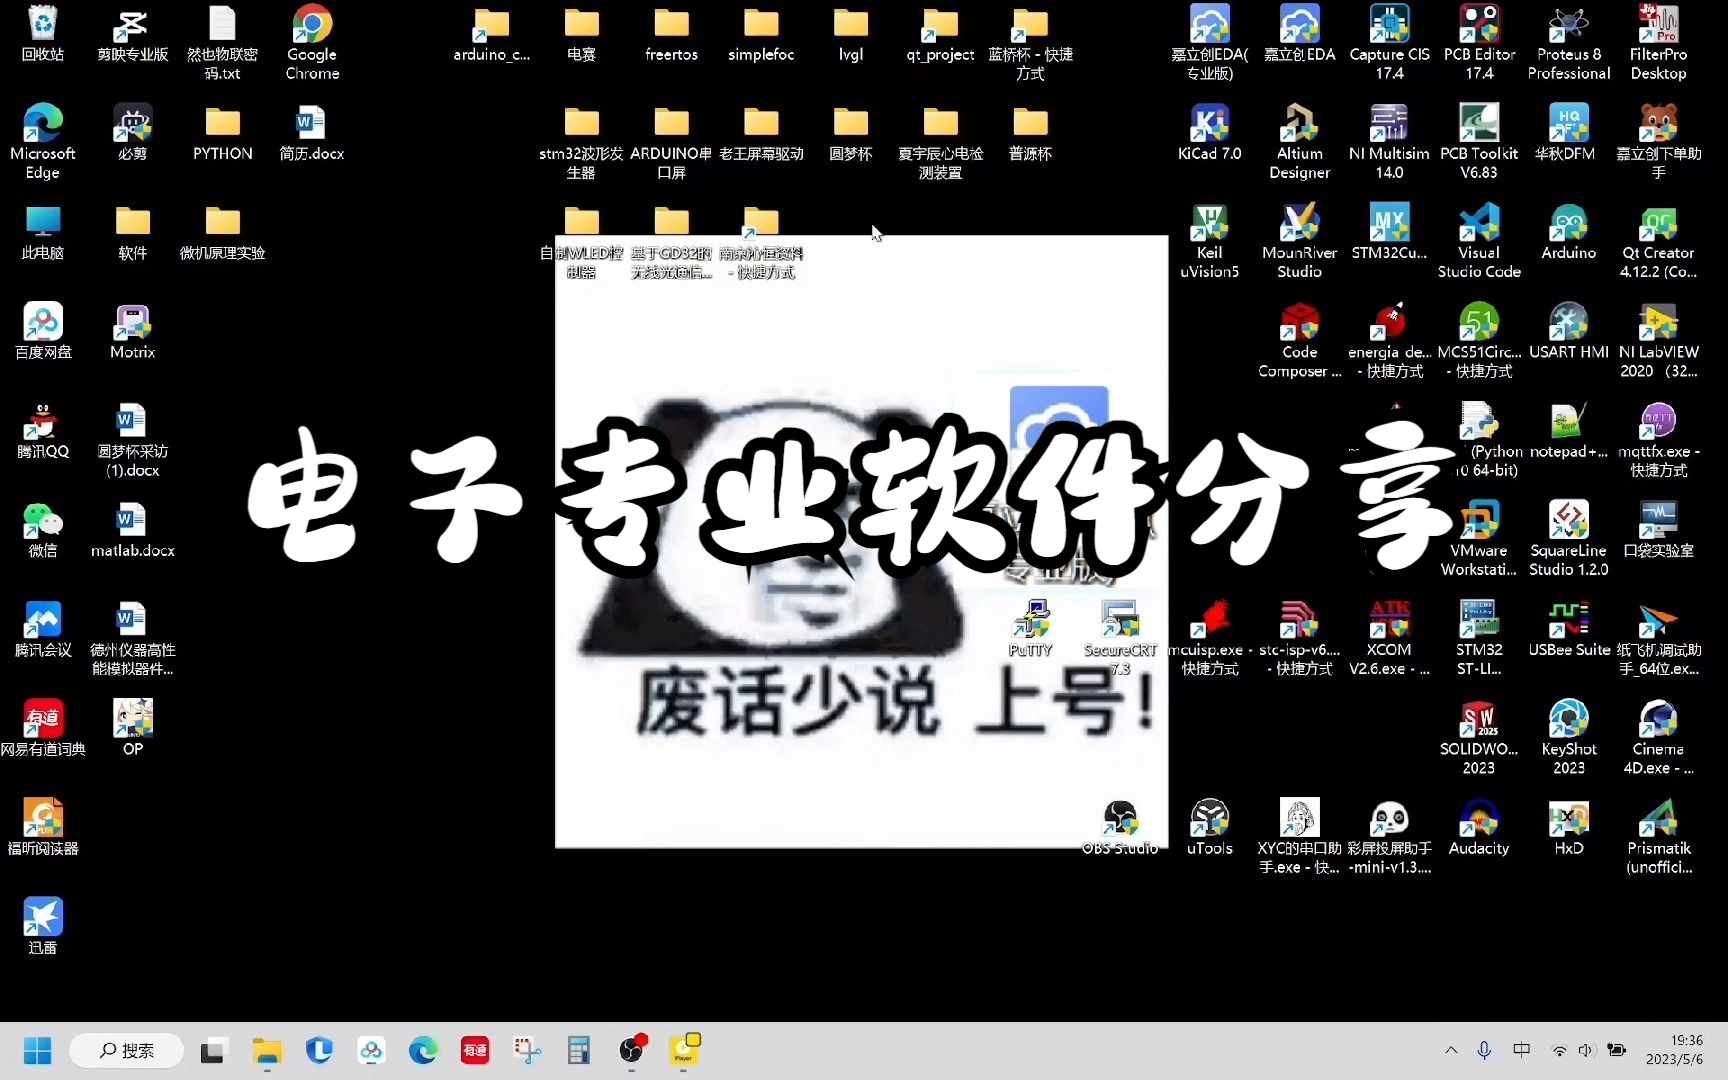
Task: Show hidden system tray icons
Action: (1451, 1050)
